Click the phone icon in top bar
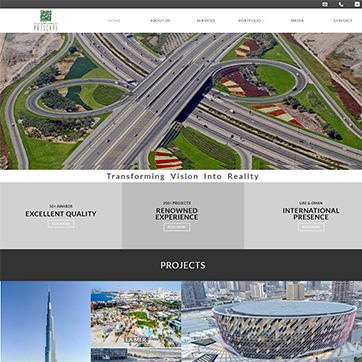Image resolution: width=362 pixels, height=362 pixels. coord(341,4)
